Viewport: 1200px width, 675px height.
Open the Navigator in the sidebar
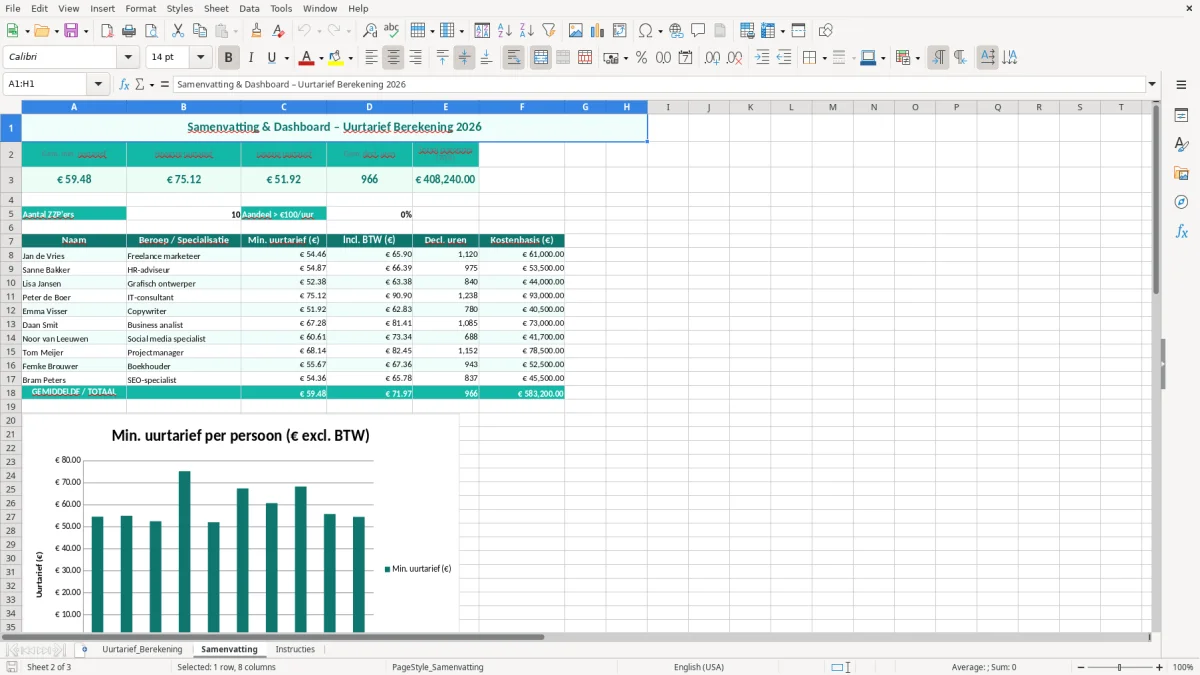point(1181,202)
